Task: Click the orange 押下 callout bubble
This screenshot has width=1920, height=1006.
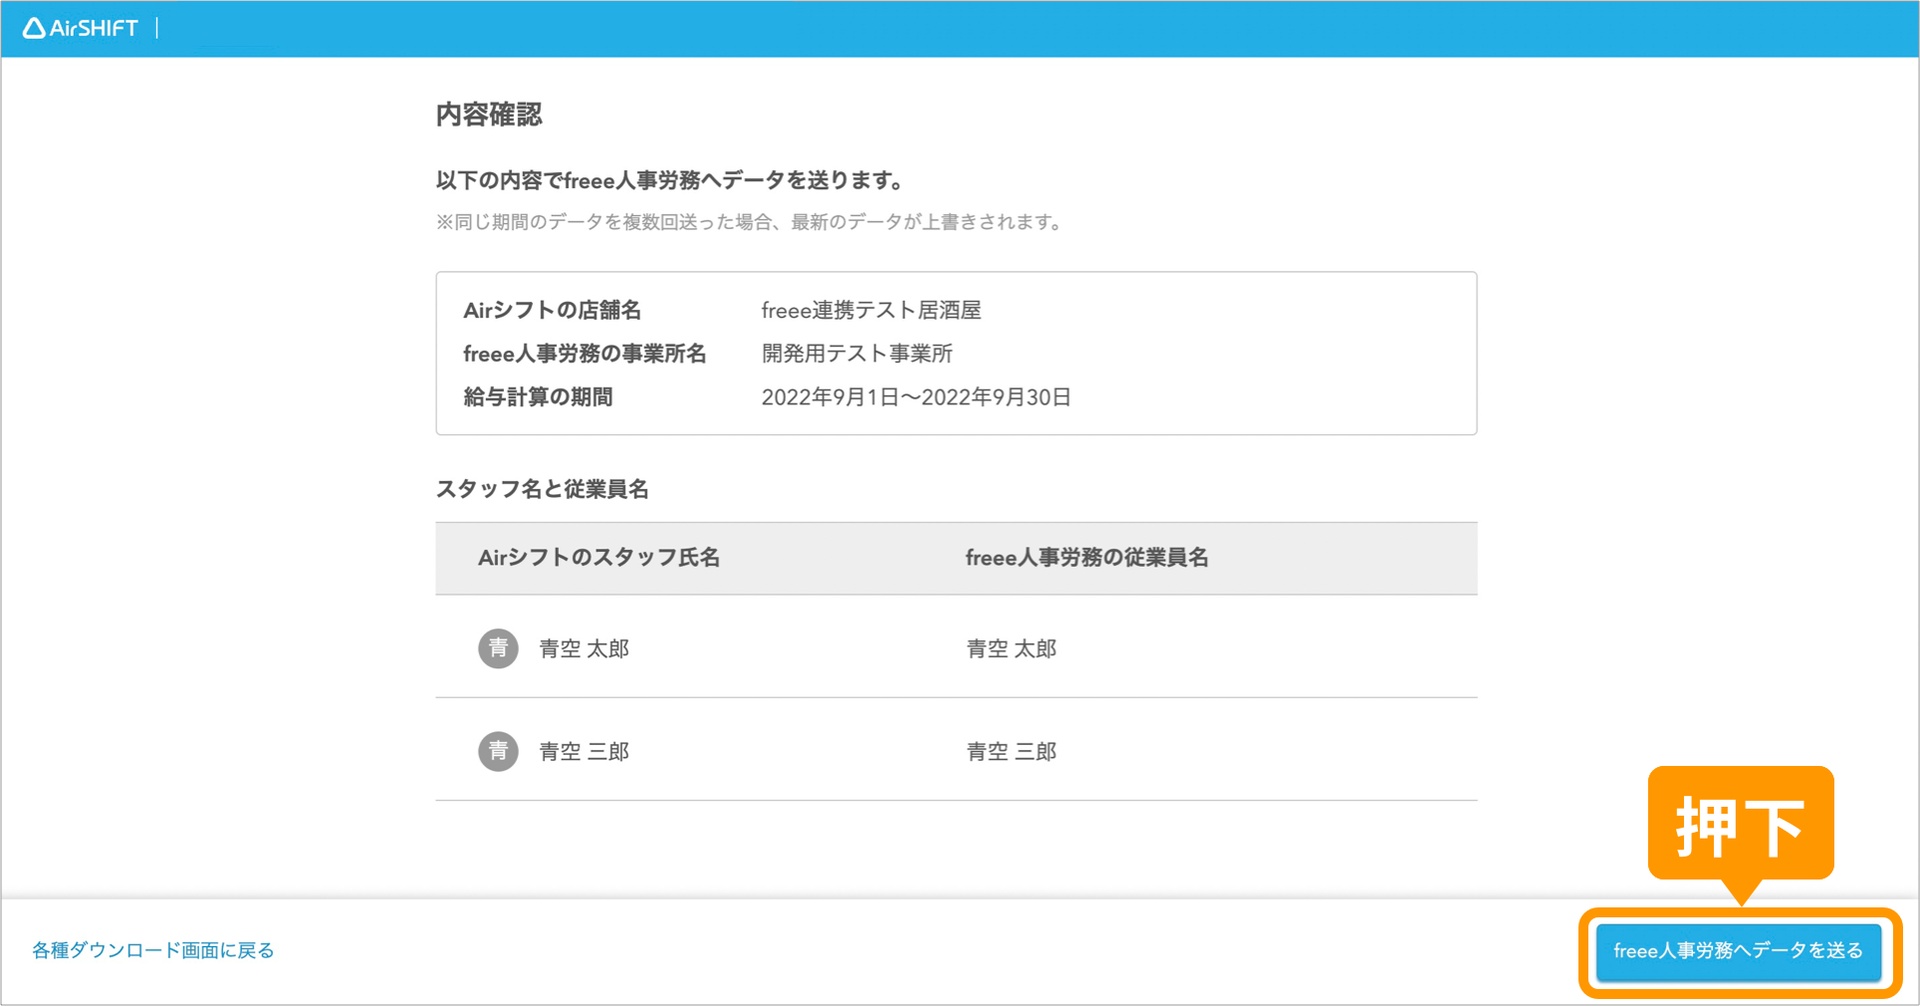Action: pyautogui.click(x=1740, y=825)
